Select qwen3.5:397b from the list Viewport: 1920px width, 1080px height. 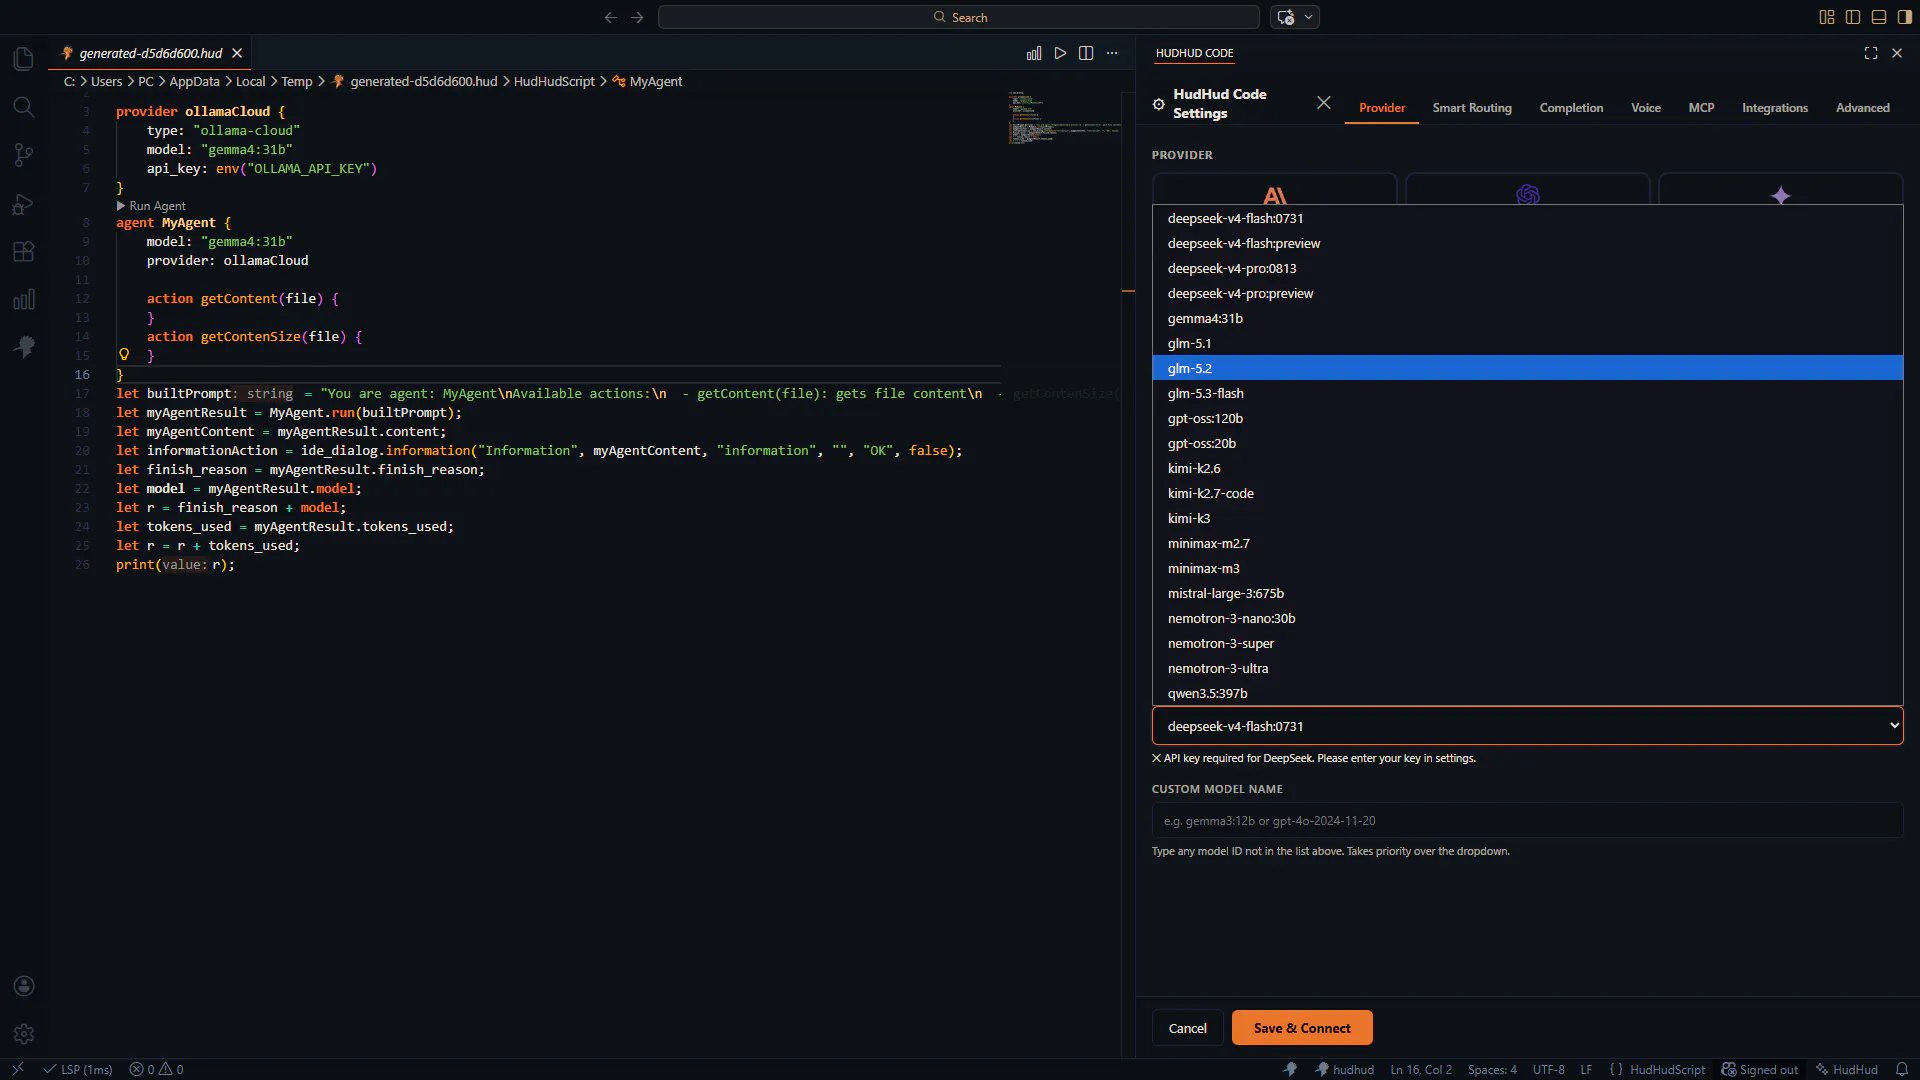click(1527, 693)
